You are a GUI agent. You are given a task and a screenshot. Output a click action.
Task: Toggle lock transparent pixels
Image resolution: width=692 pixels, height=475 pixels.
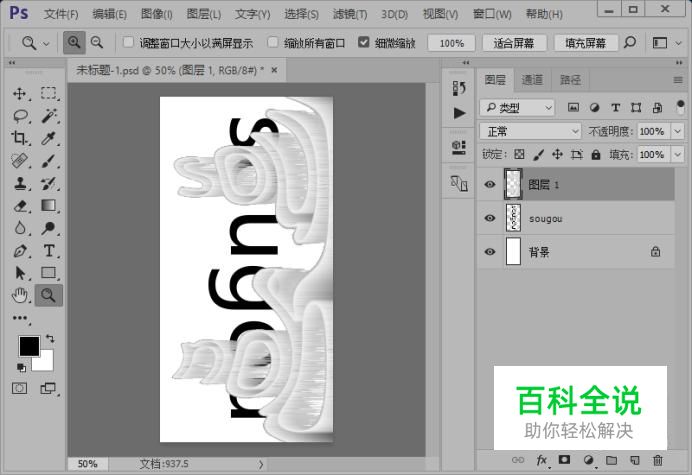click(519, 154)
